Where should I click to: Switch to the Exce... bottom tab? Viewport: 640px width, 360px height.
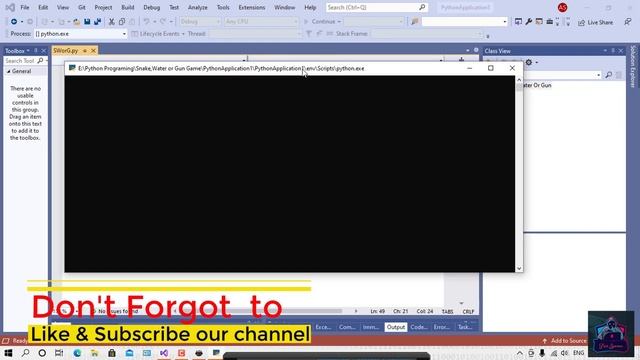pos(323,327)
